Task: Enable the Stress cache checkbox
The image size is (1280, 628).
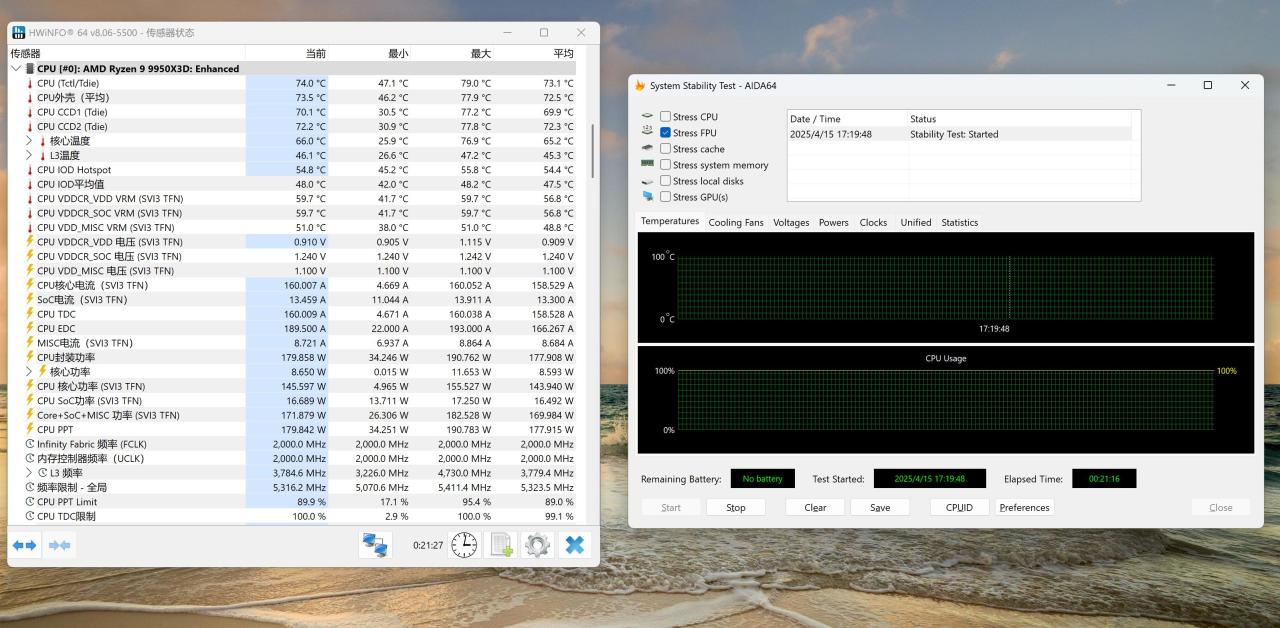Action: click(665, 148)
